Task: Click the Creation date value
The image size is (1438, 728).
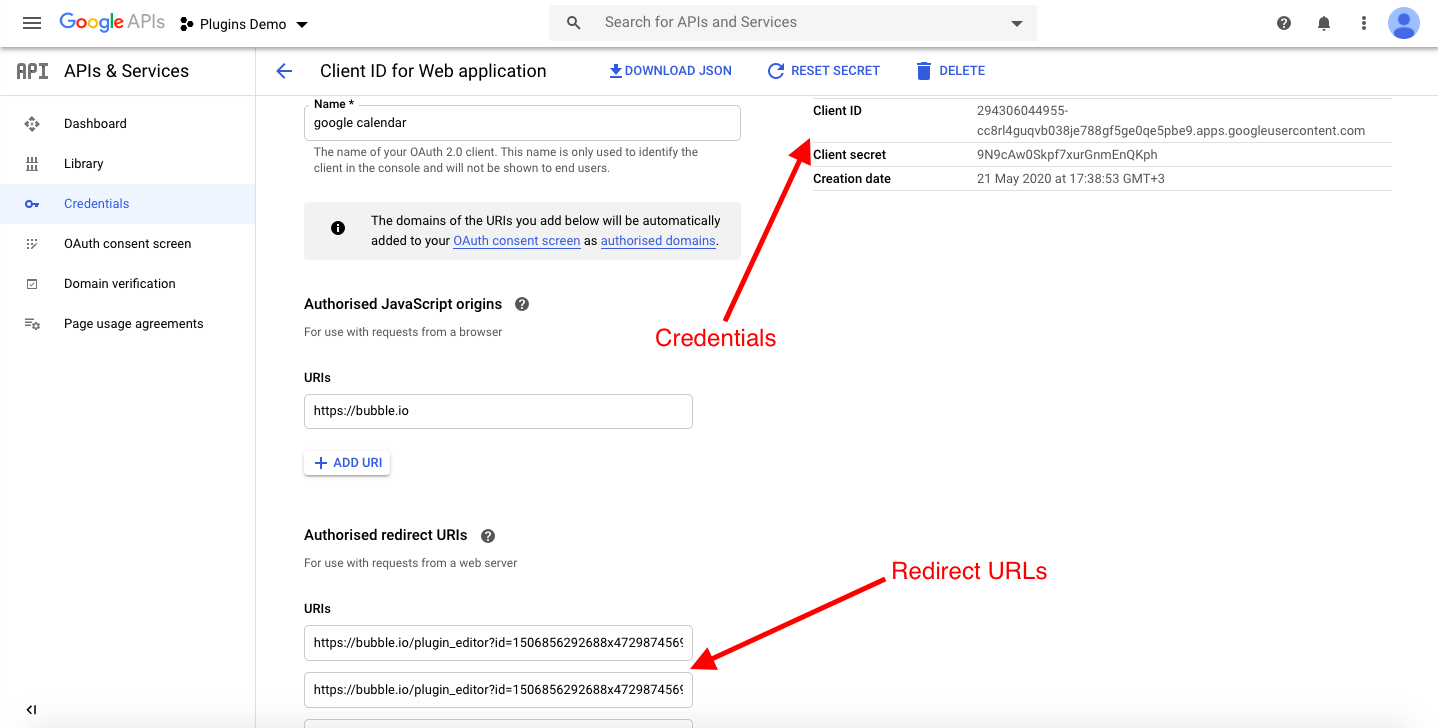Action: (x=1070, y=179)
